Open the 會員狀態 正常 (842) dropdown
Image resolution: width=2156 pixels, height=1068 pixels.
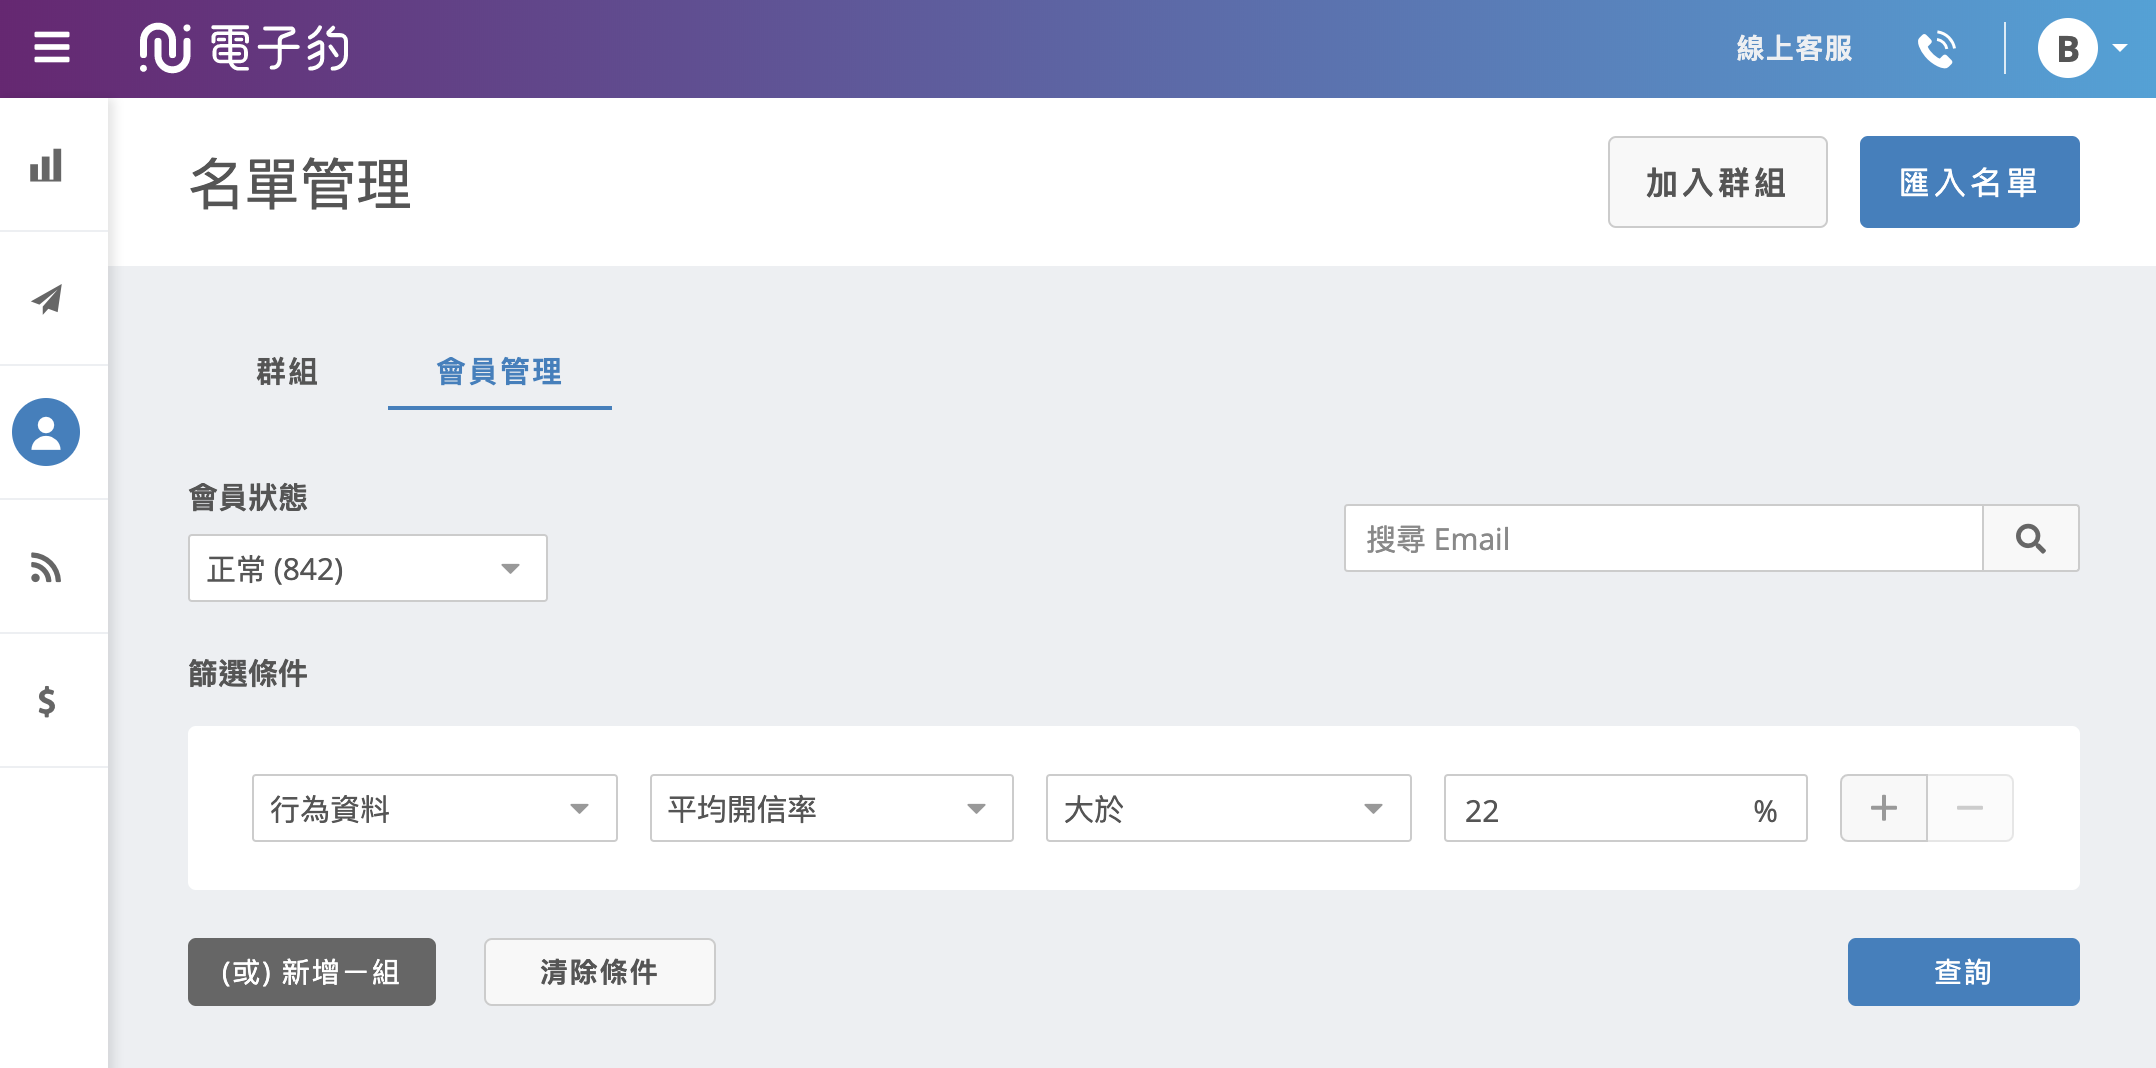367,568
